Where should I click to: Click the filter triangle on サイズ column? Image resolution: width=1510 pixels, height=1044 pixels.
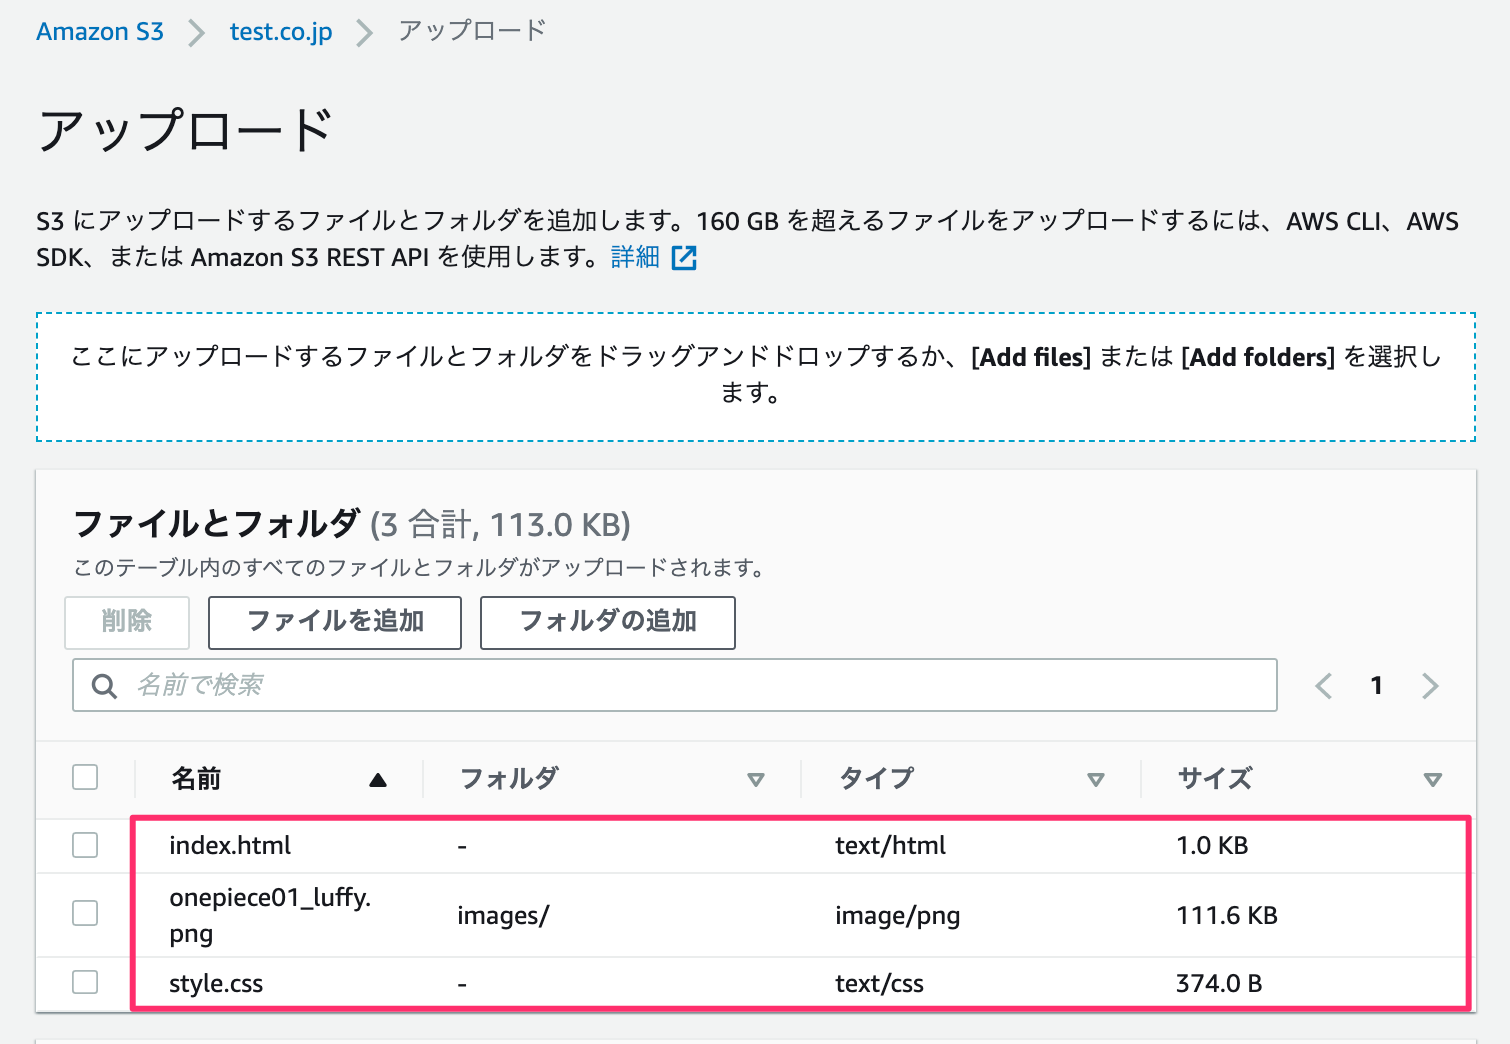[1434, 778]
